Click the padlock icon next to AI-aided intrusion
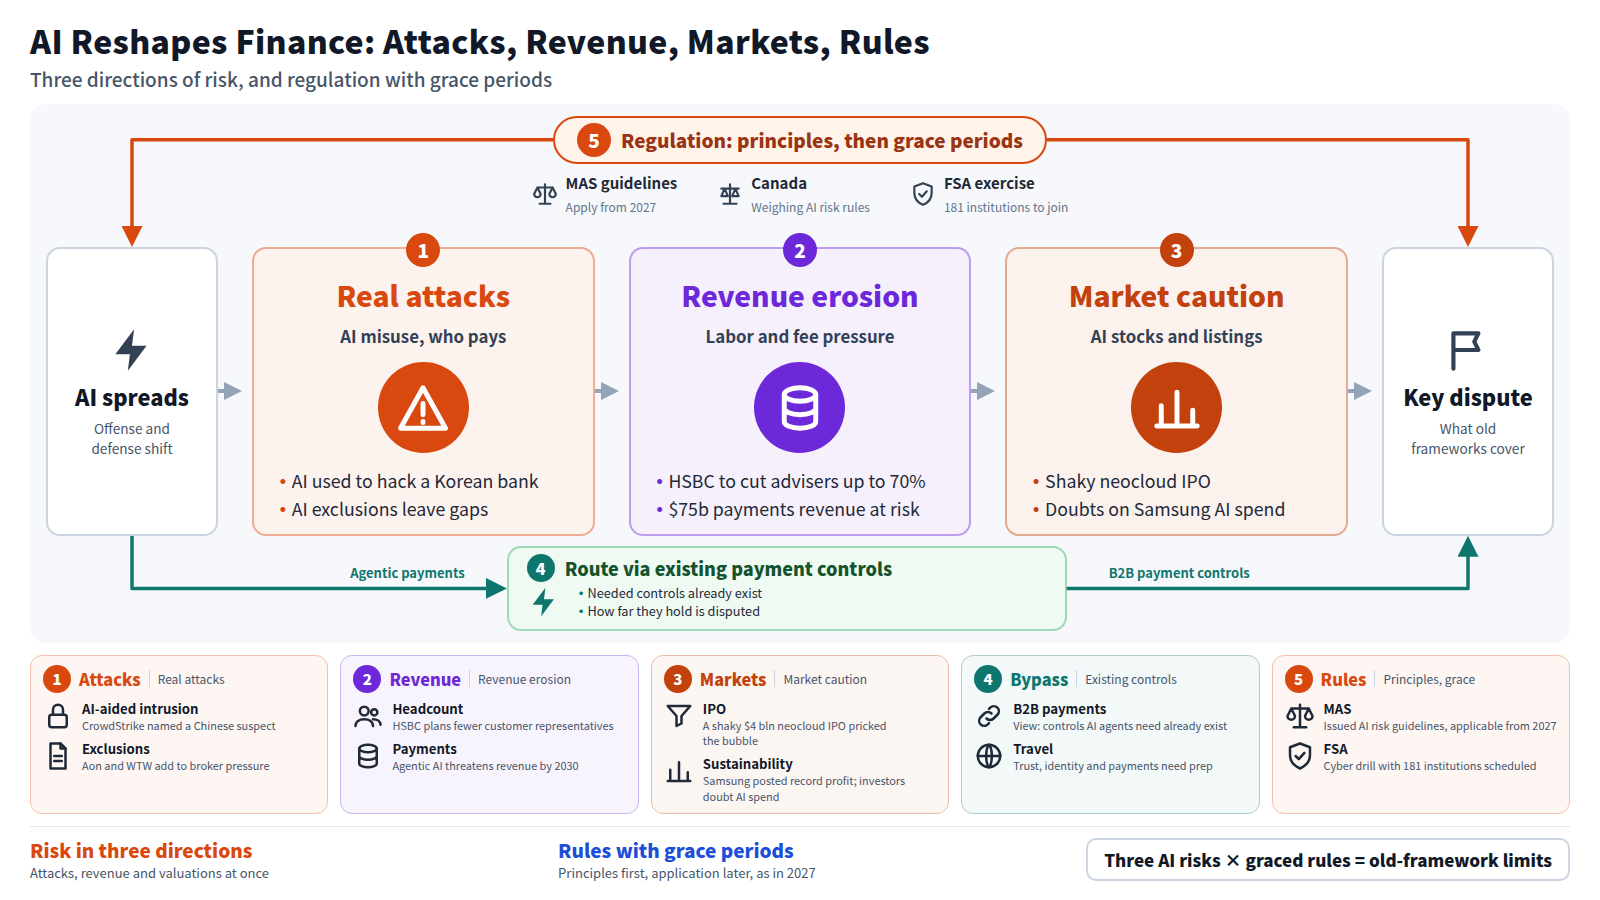The image size is (1600, 900). tap(58, 716)
